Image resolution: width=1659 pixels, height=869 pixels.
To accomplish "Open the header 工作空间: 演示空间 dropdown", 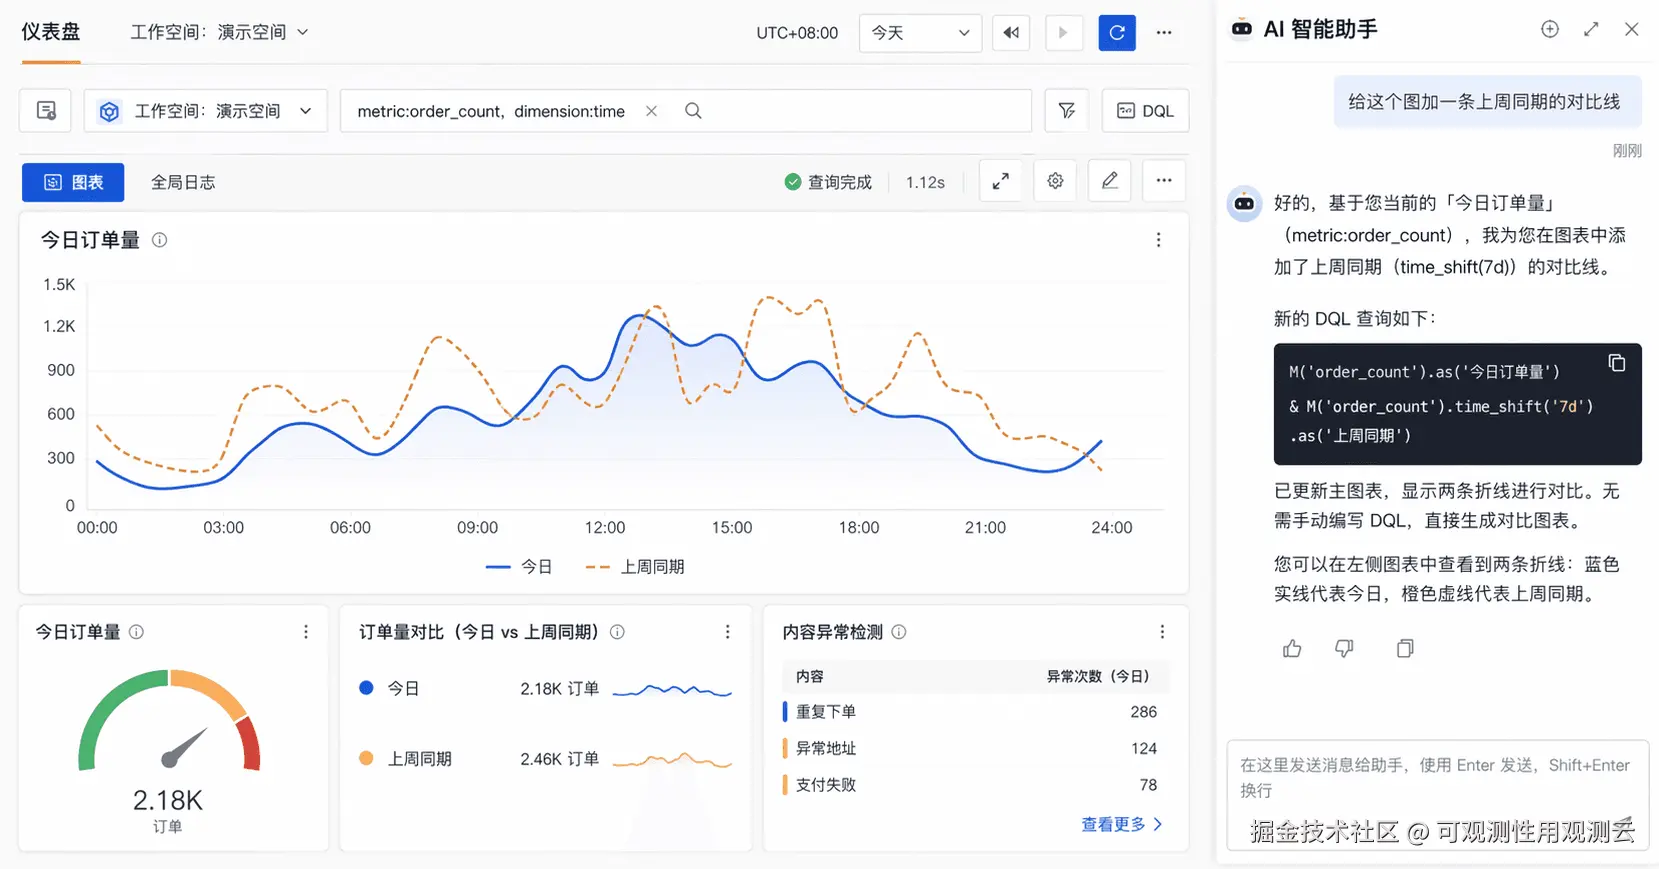I will point(220,32).
